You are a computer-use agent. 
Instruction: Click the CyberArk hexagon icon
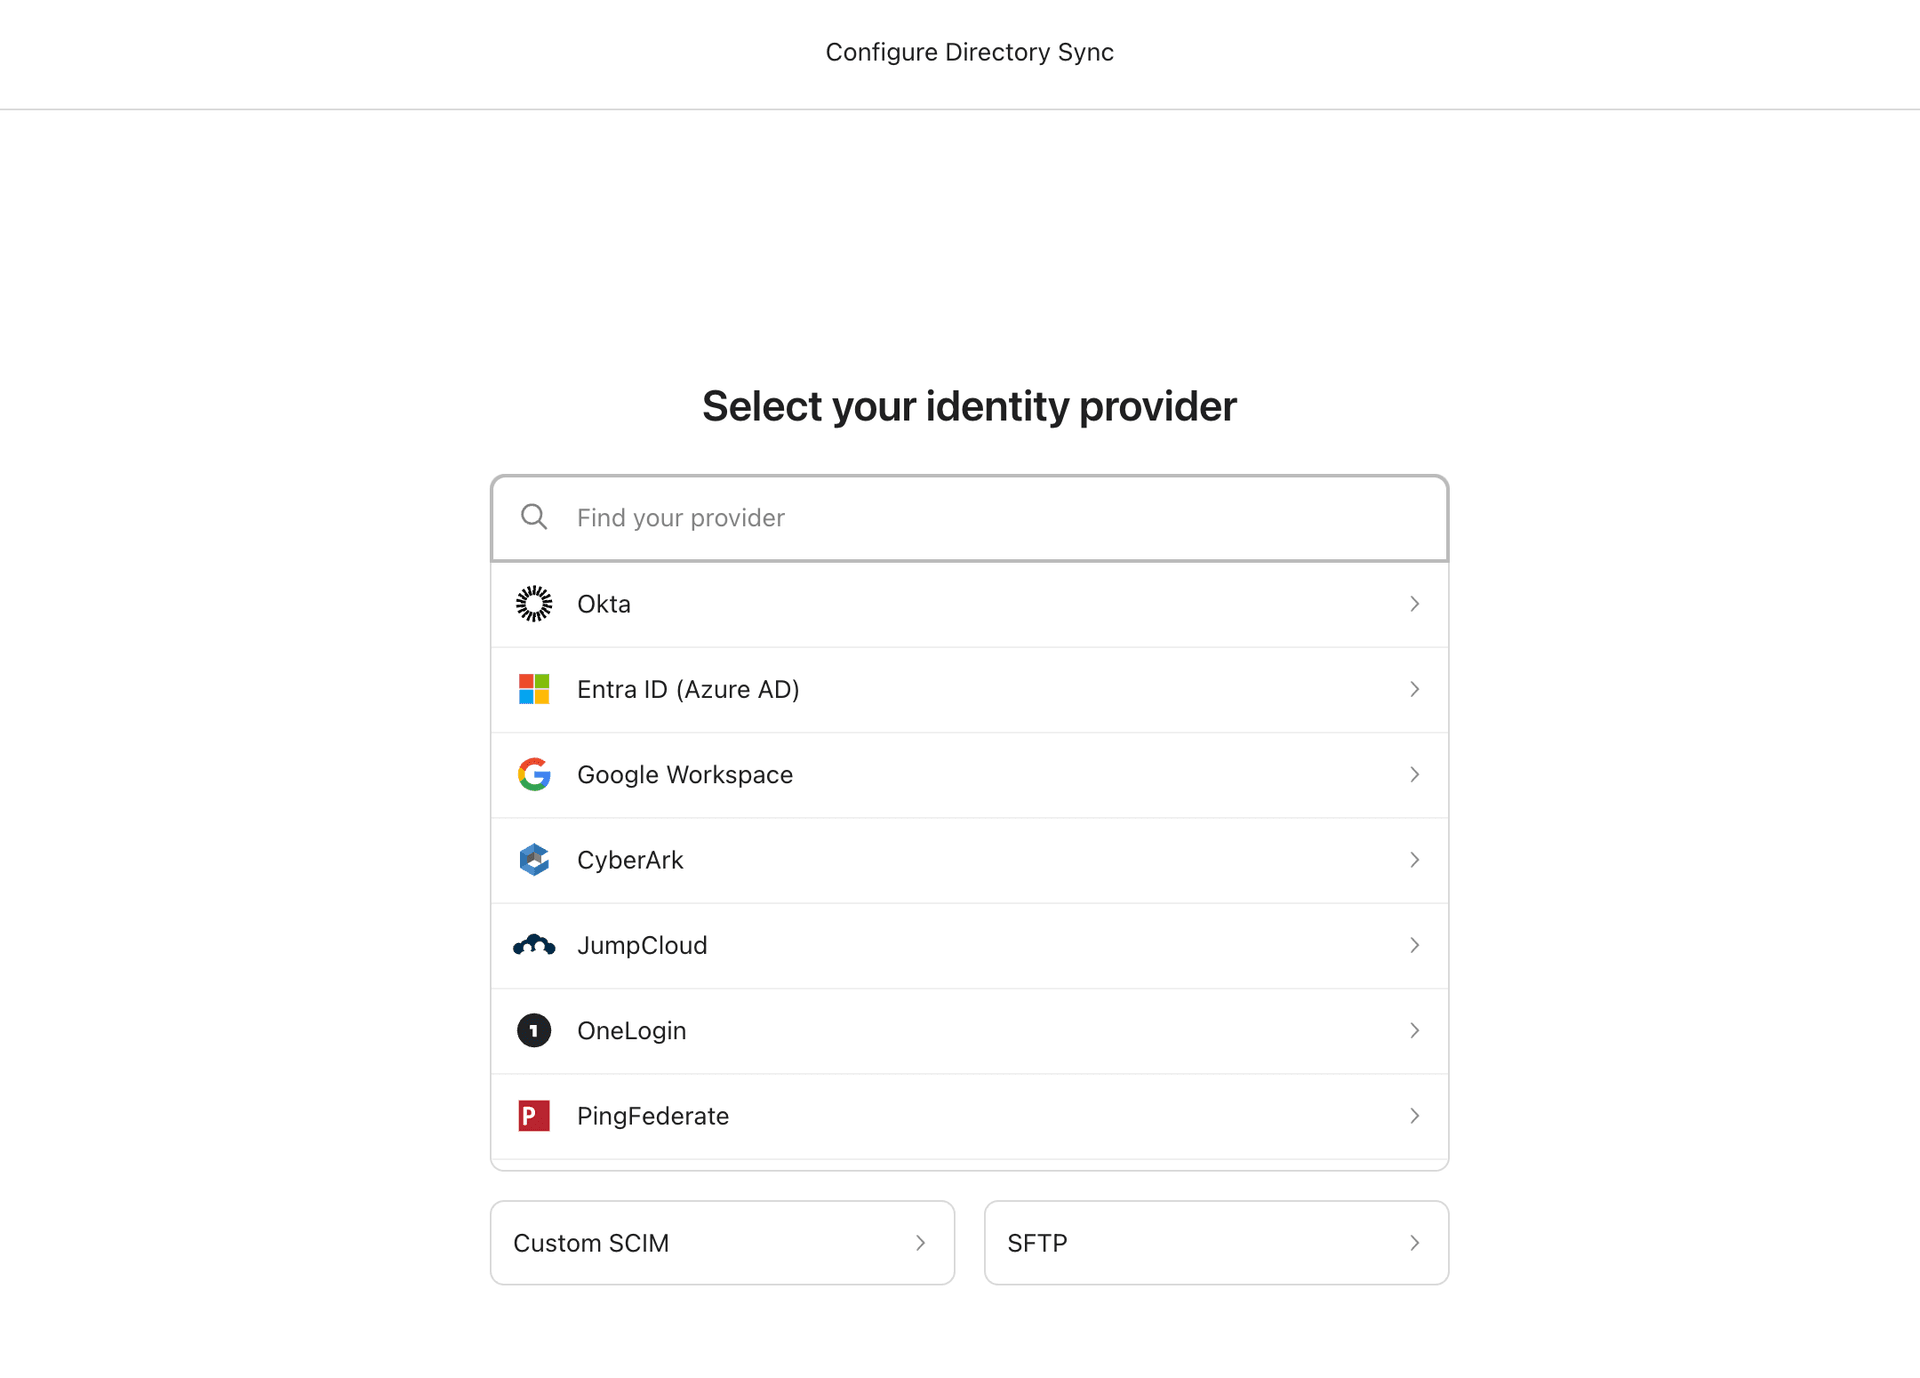click(534, 860)
